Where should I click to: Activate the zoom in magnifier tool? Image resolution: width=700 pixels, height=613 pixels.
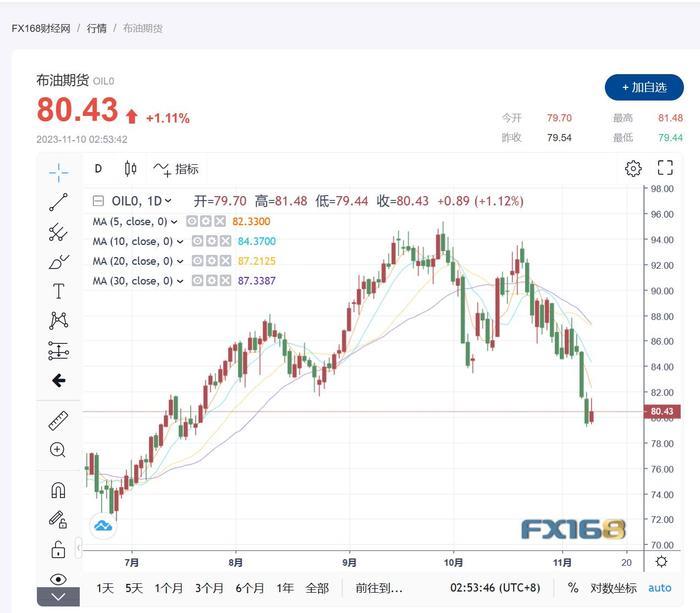point(58,450)
